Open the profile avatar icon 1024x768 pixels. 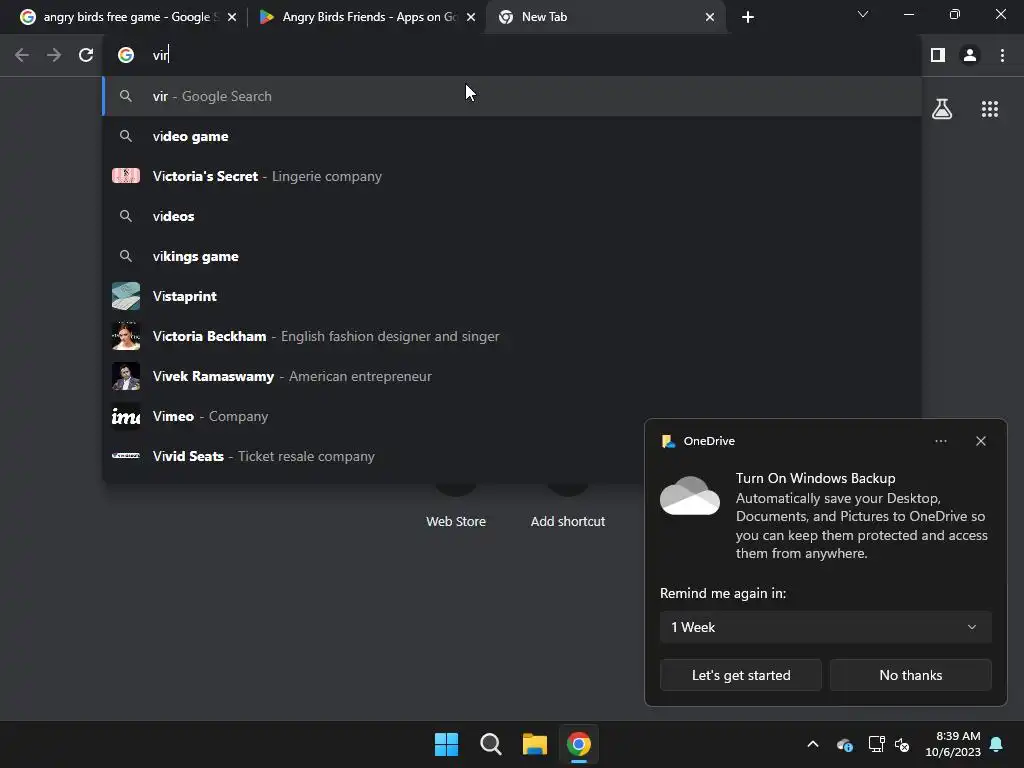click(970, 56)
